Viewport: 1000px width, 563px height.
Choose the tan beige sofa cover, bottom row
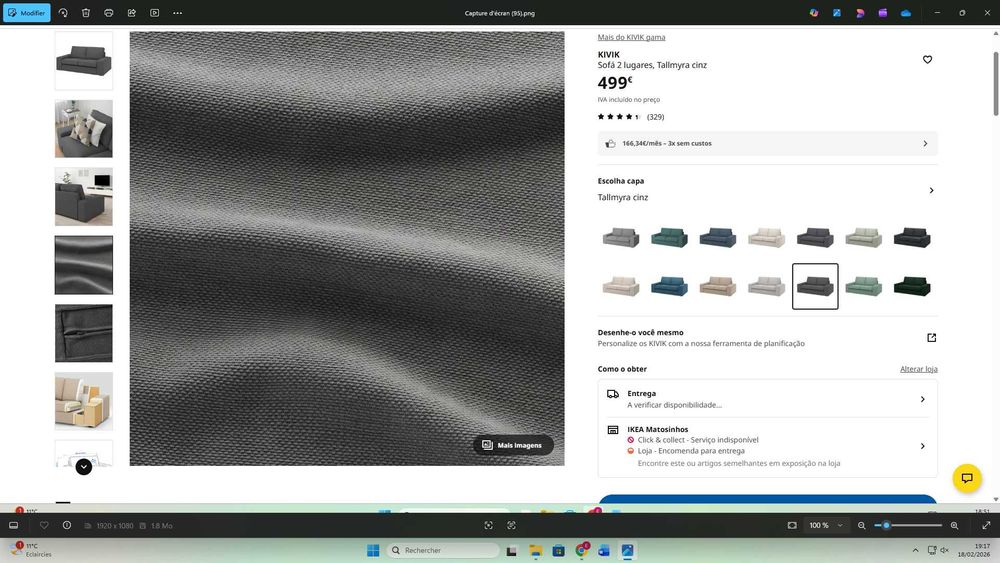[x=718, y=286]
